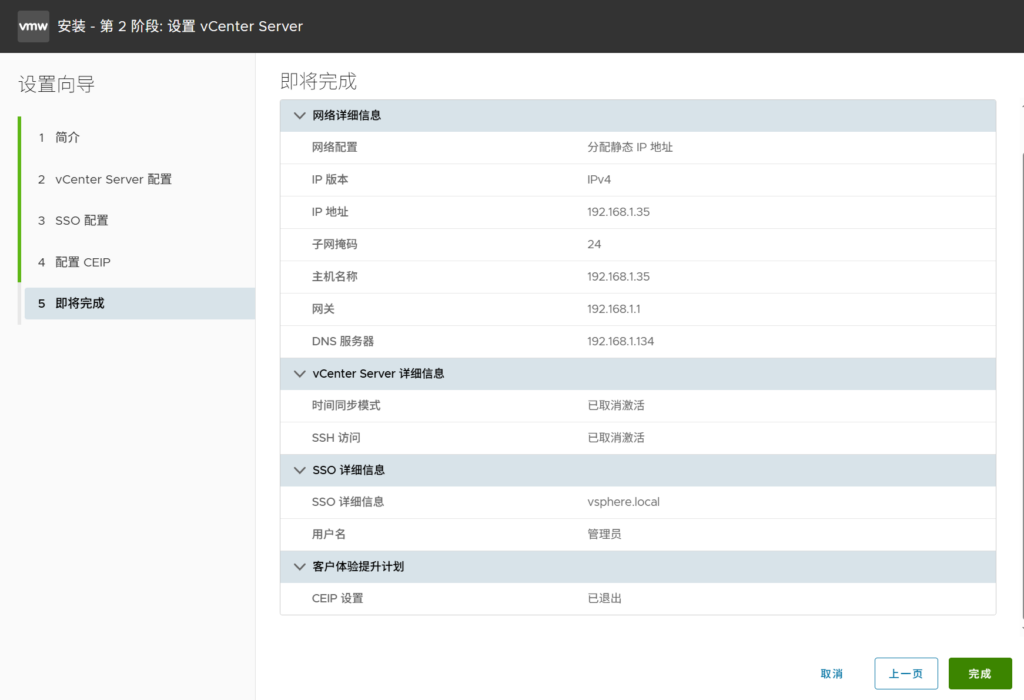The height and width of the screenshot is (700, 1024).
Task: Click the vertical scrollbar on the right
Action: pyautogui.click(x=1021, y=385)
